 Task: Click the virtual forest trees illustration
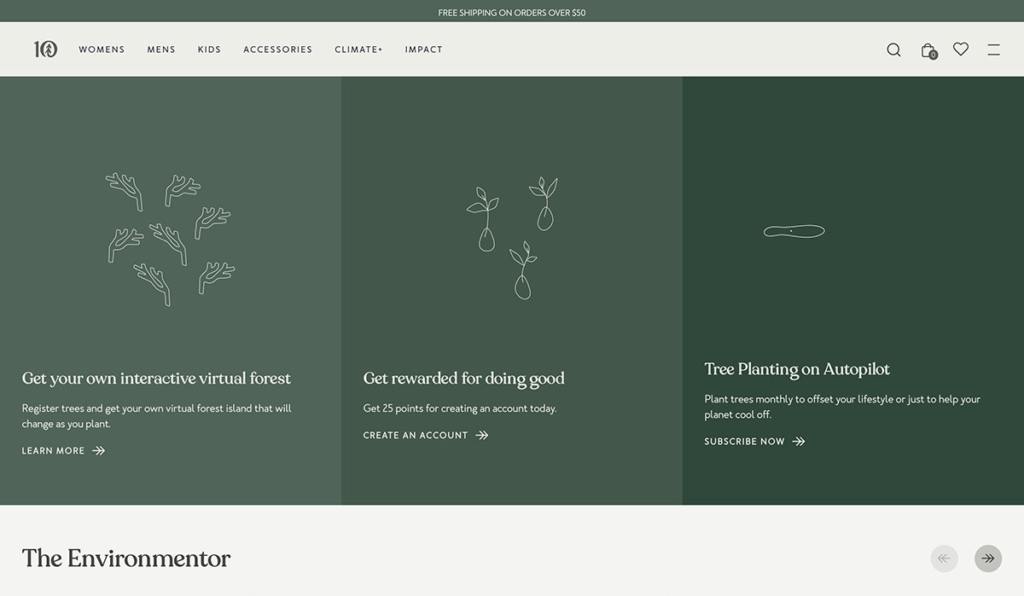(x=170, y=238)
